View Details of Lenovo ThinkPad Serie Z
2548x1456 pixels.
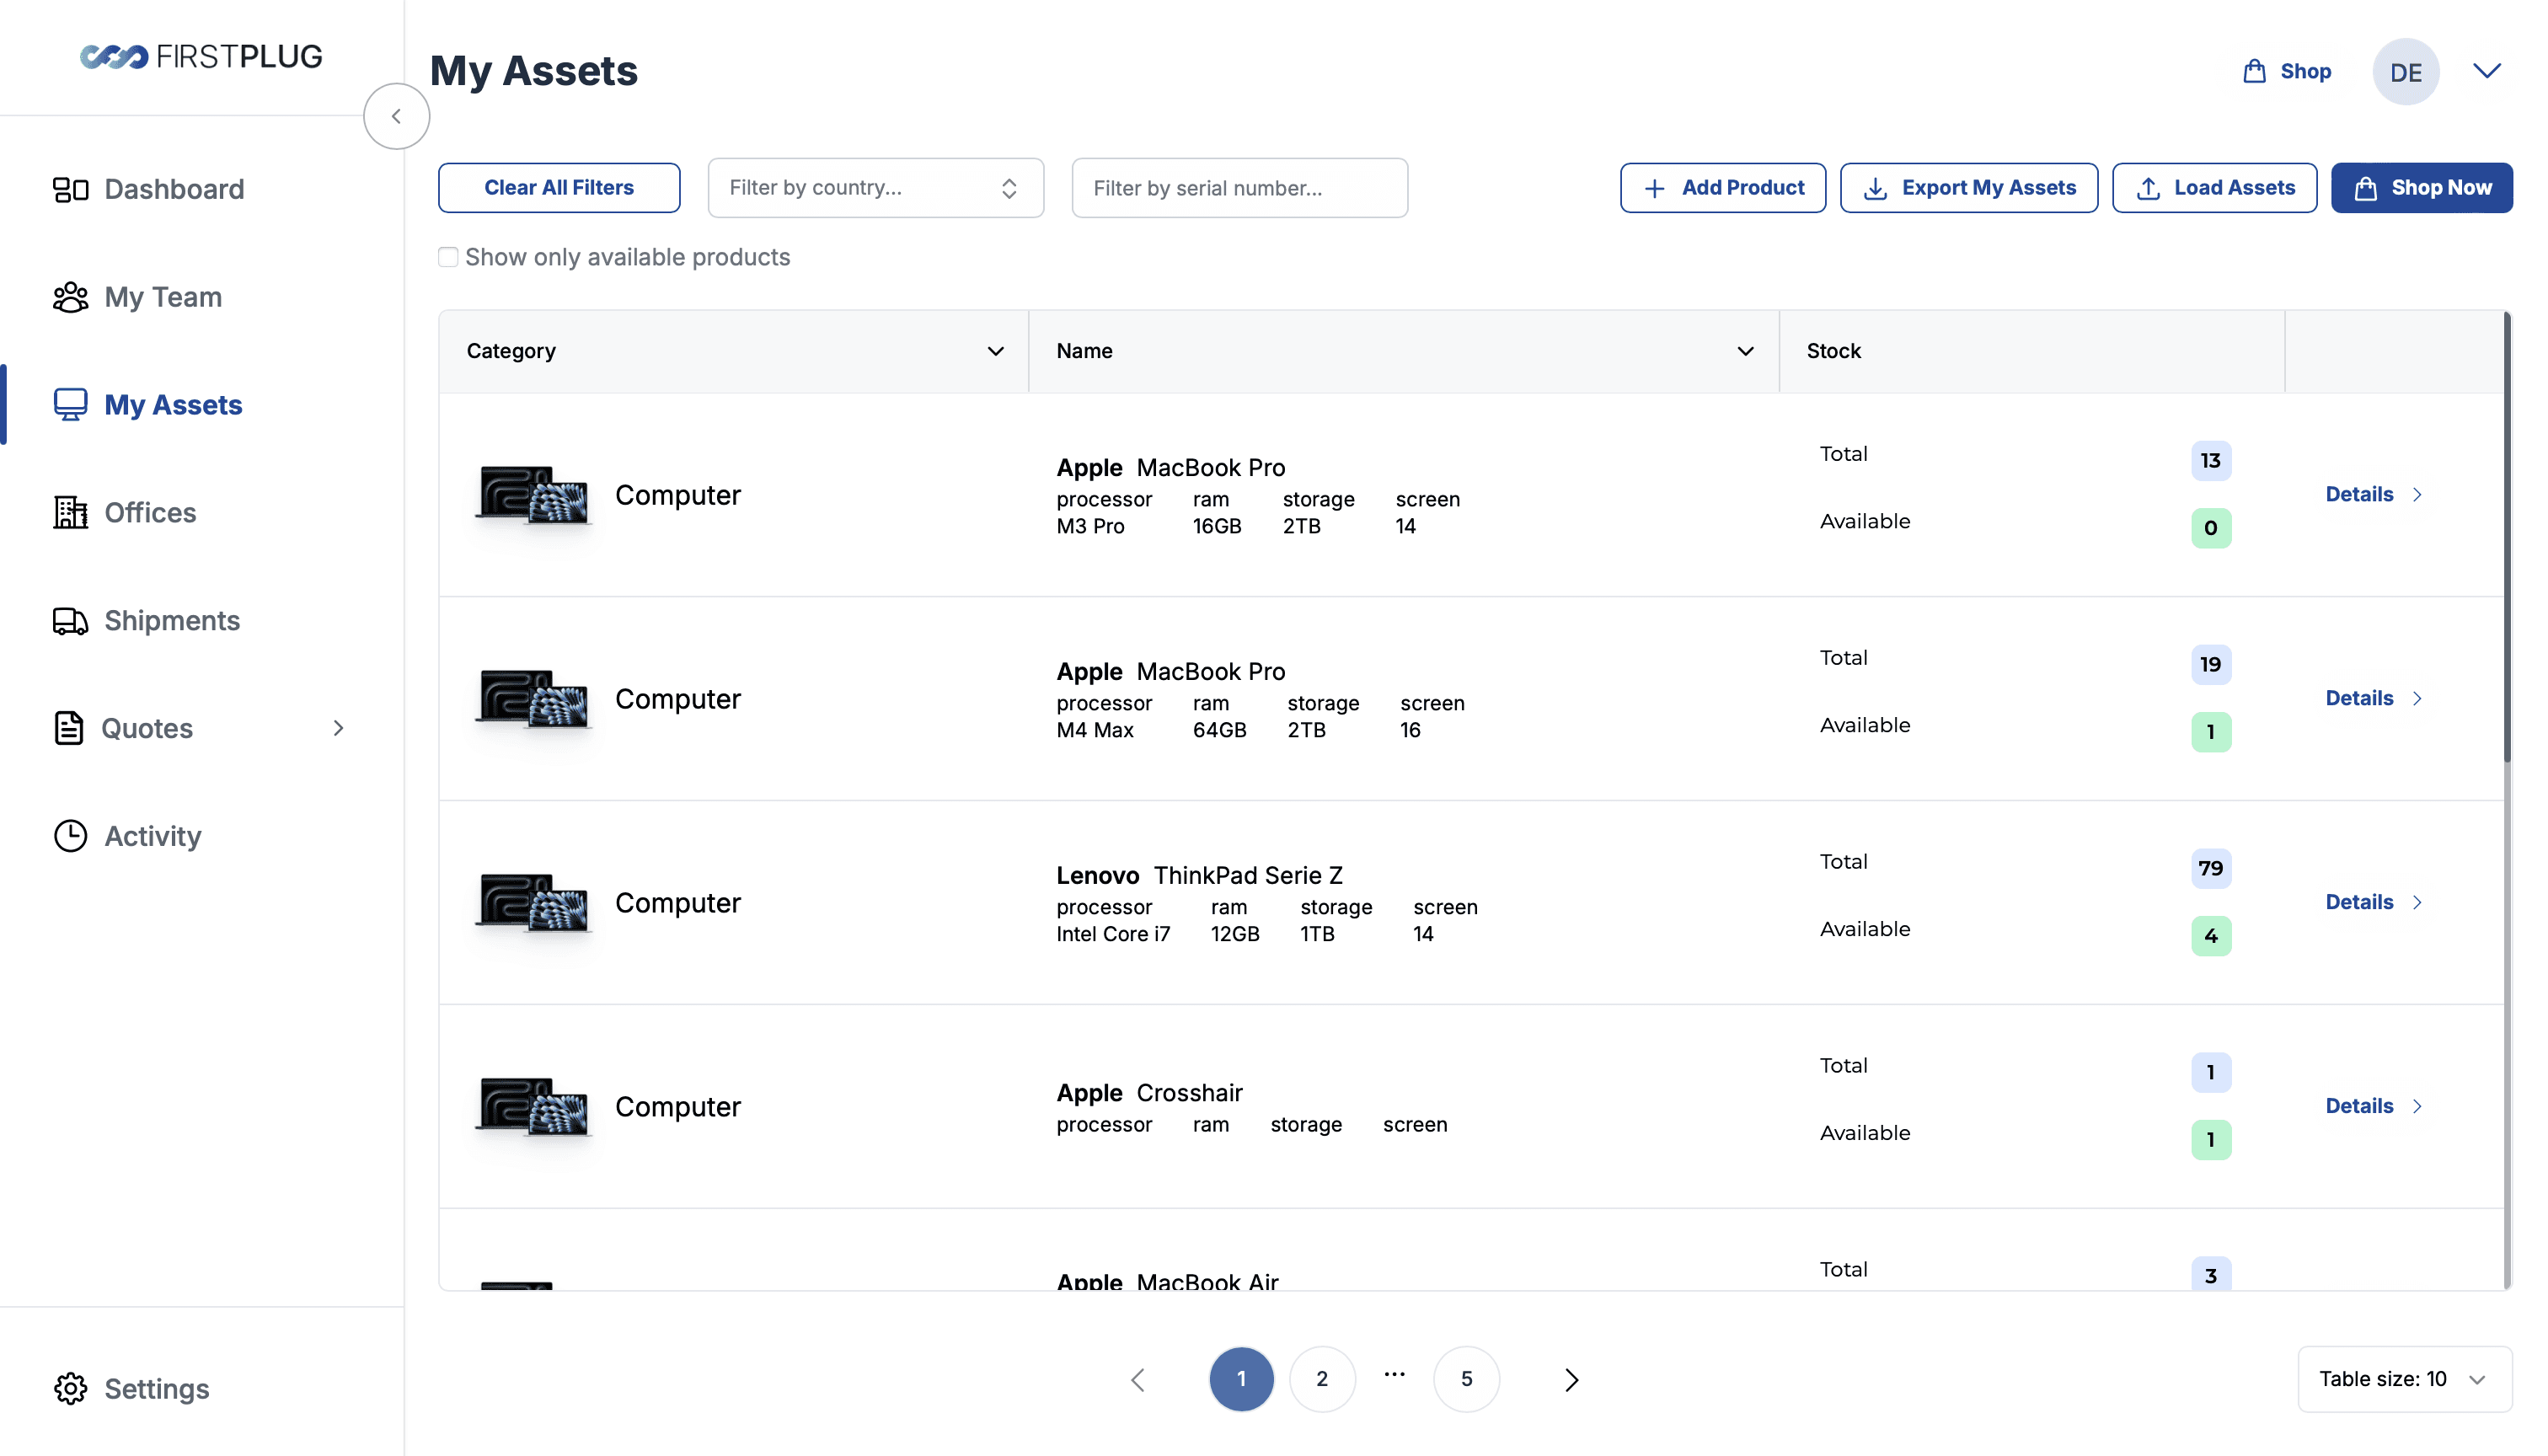(2373, 903)
